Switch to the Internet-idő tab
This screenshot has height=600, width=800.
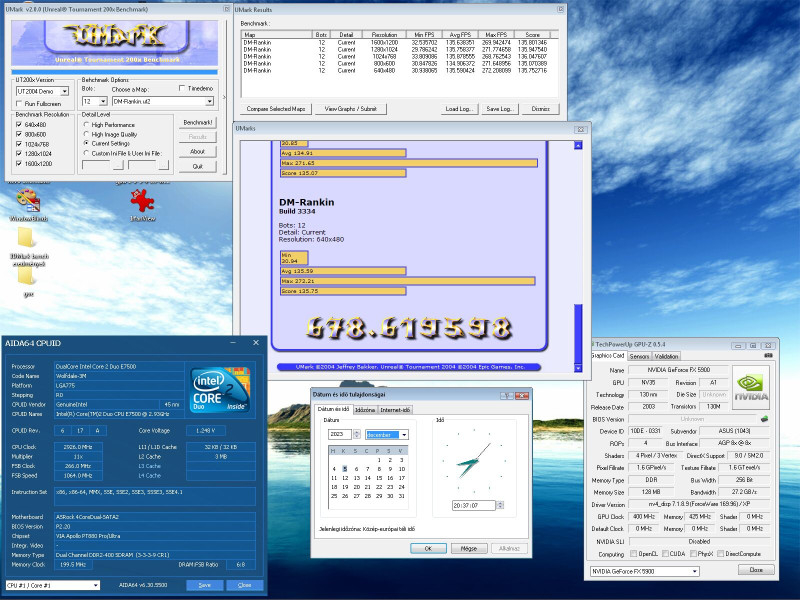click(x=395, y=410)
